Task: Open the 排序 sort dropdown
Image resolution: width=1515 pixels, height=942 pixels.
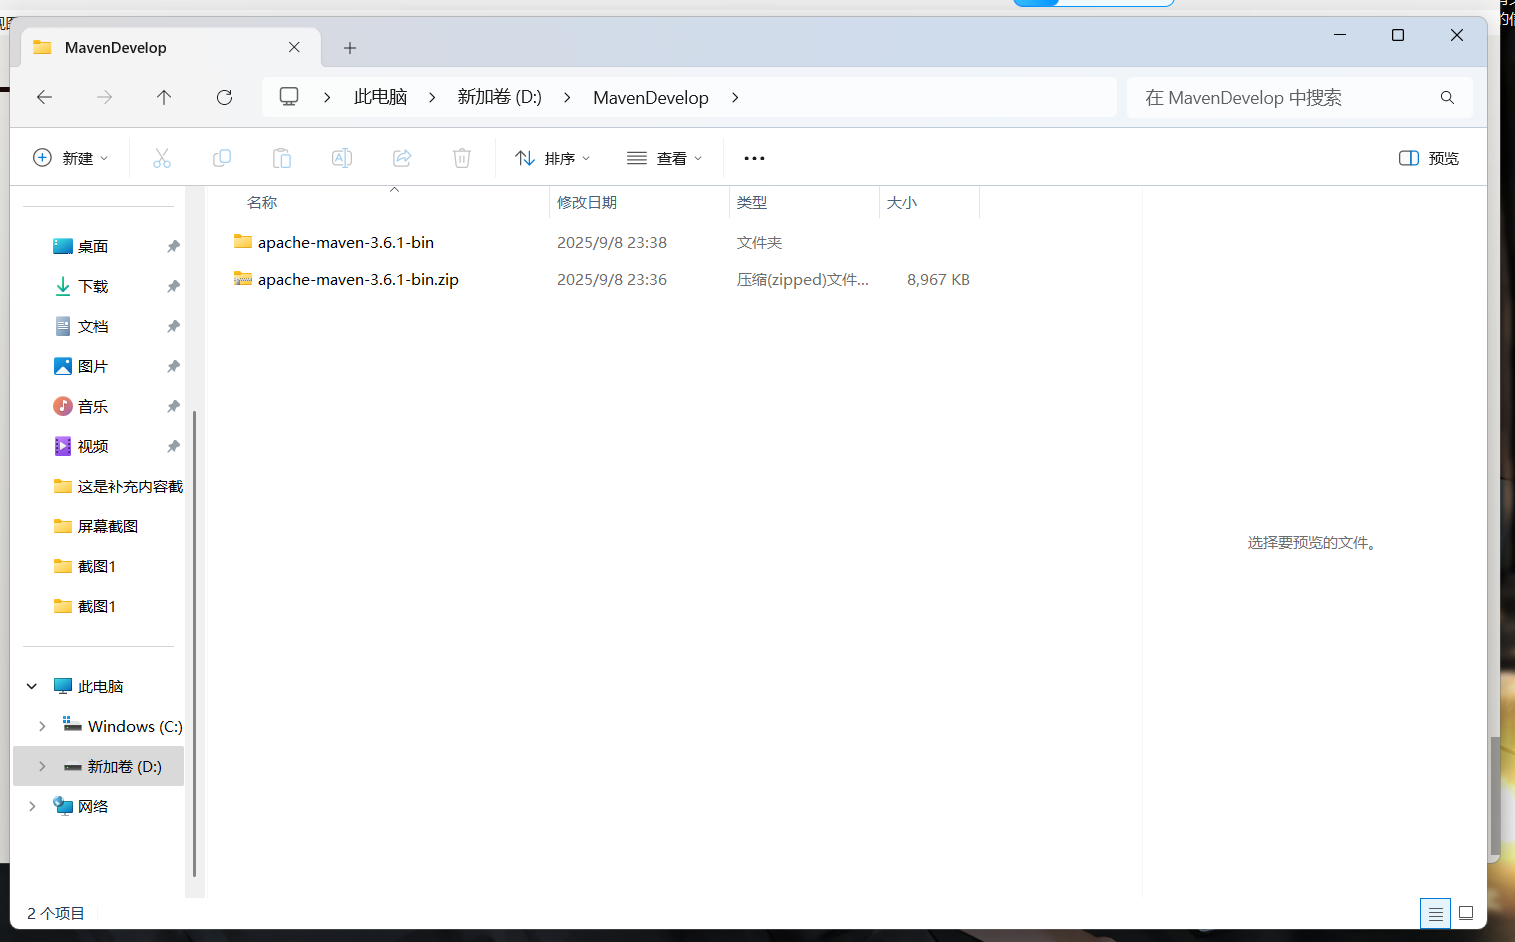Action: point(553,158)
